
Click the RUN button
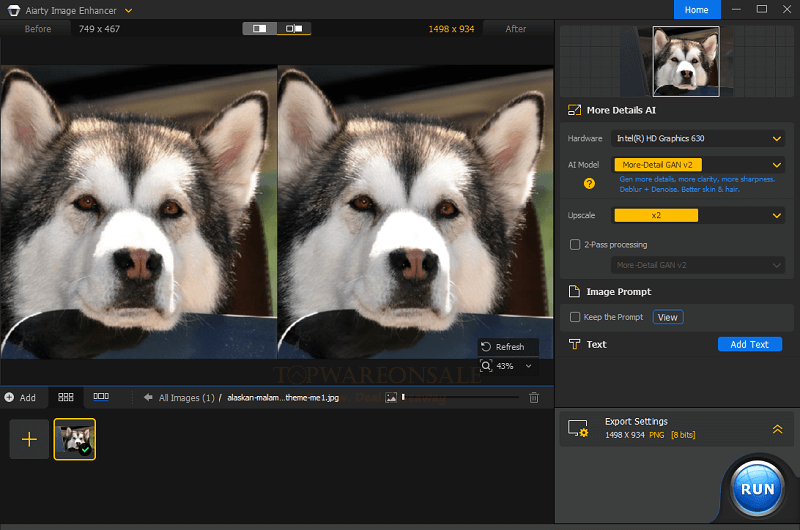click(757, 489)
